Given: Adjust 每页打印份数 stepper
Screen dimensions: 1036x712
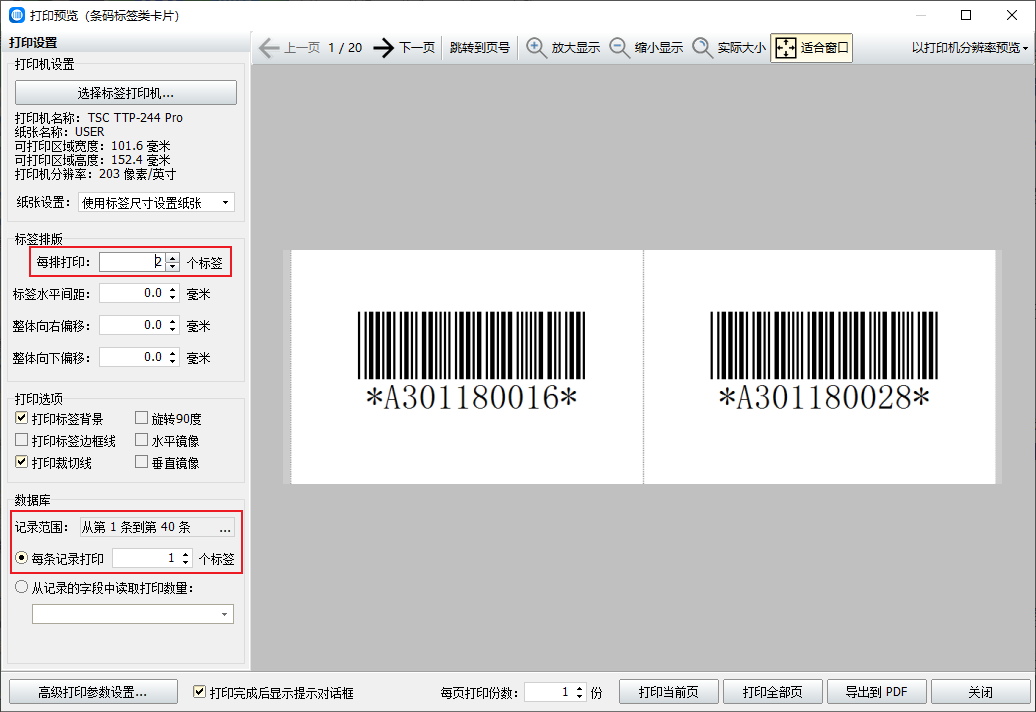Looking at the screenshot, I should (x=579, y=692).
